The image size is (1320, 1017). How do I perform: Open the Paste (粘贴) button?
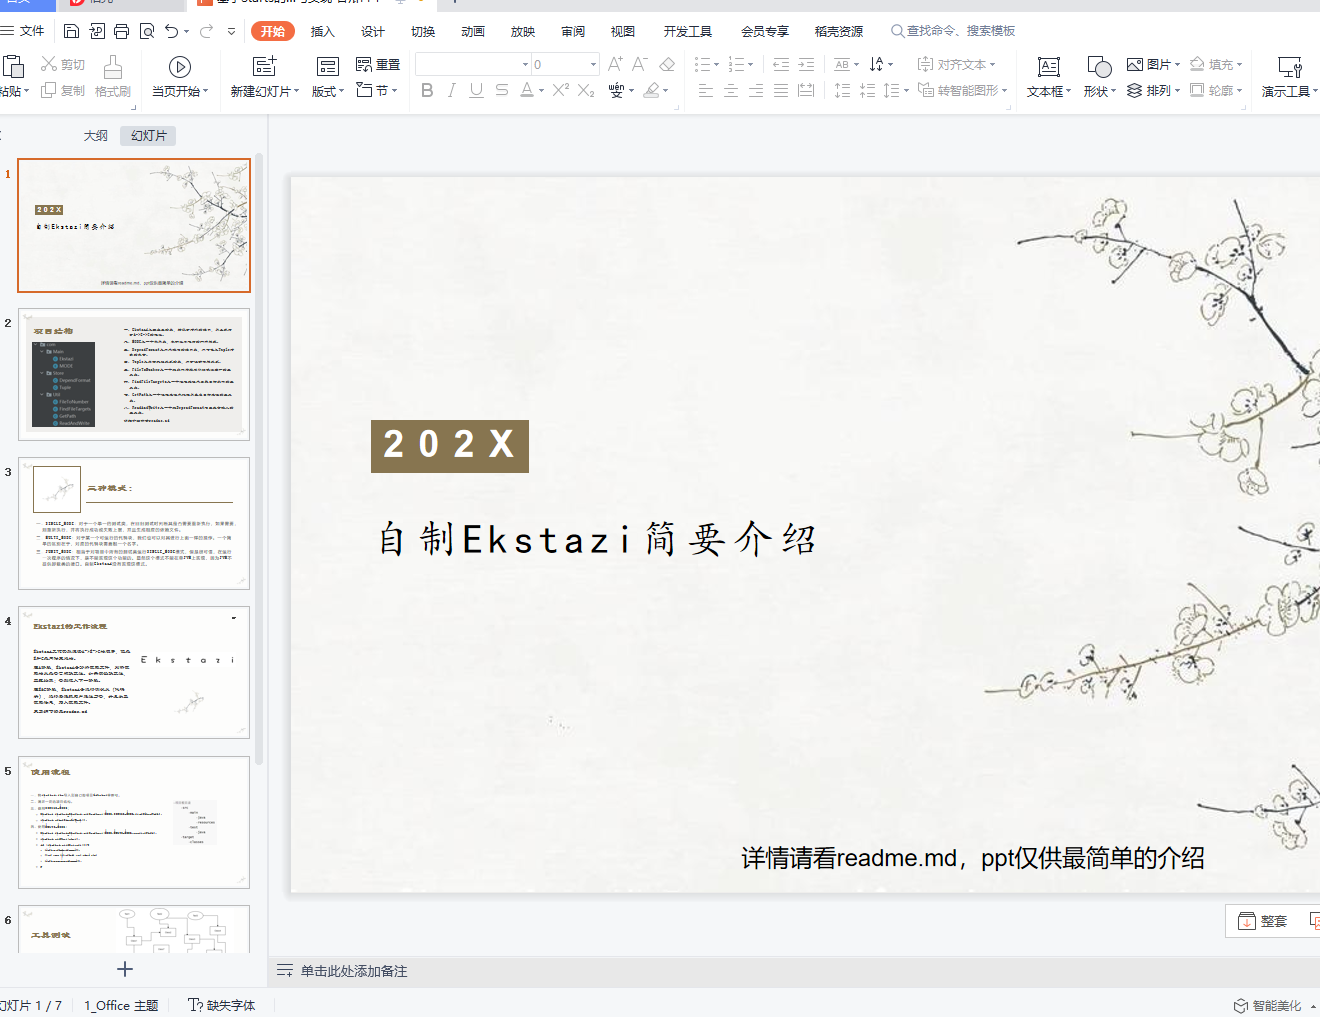(14, 76)
